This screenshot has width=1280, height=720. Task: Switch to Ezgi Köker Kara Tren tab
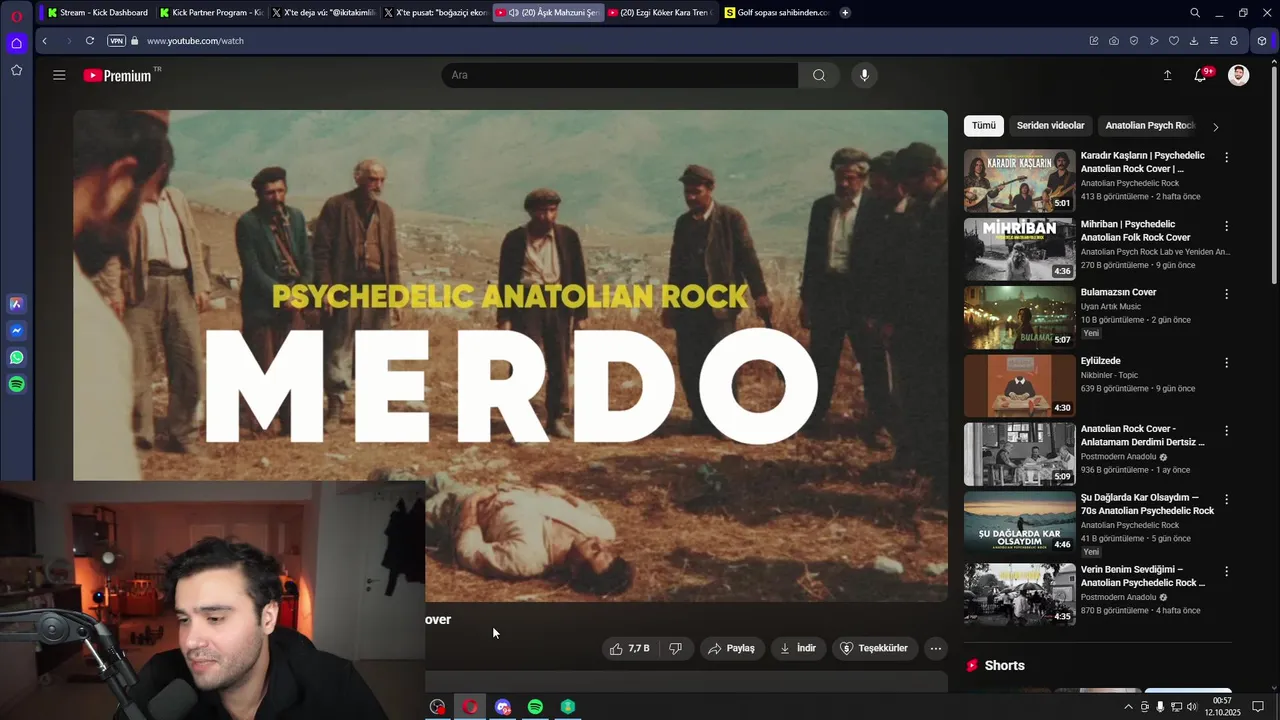click(x=660, y=13)
